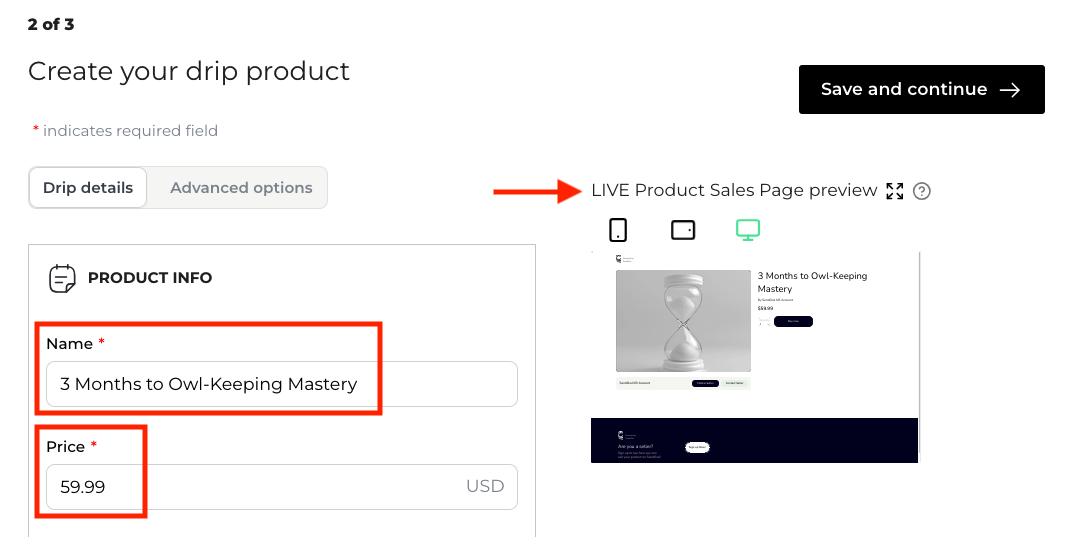The height and width of the screenshot is (537, 1076).
Task: Click Sign up Now in preview footer
Action: (697, 447)
